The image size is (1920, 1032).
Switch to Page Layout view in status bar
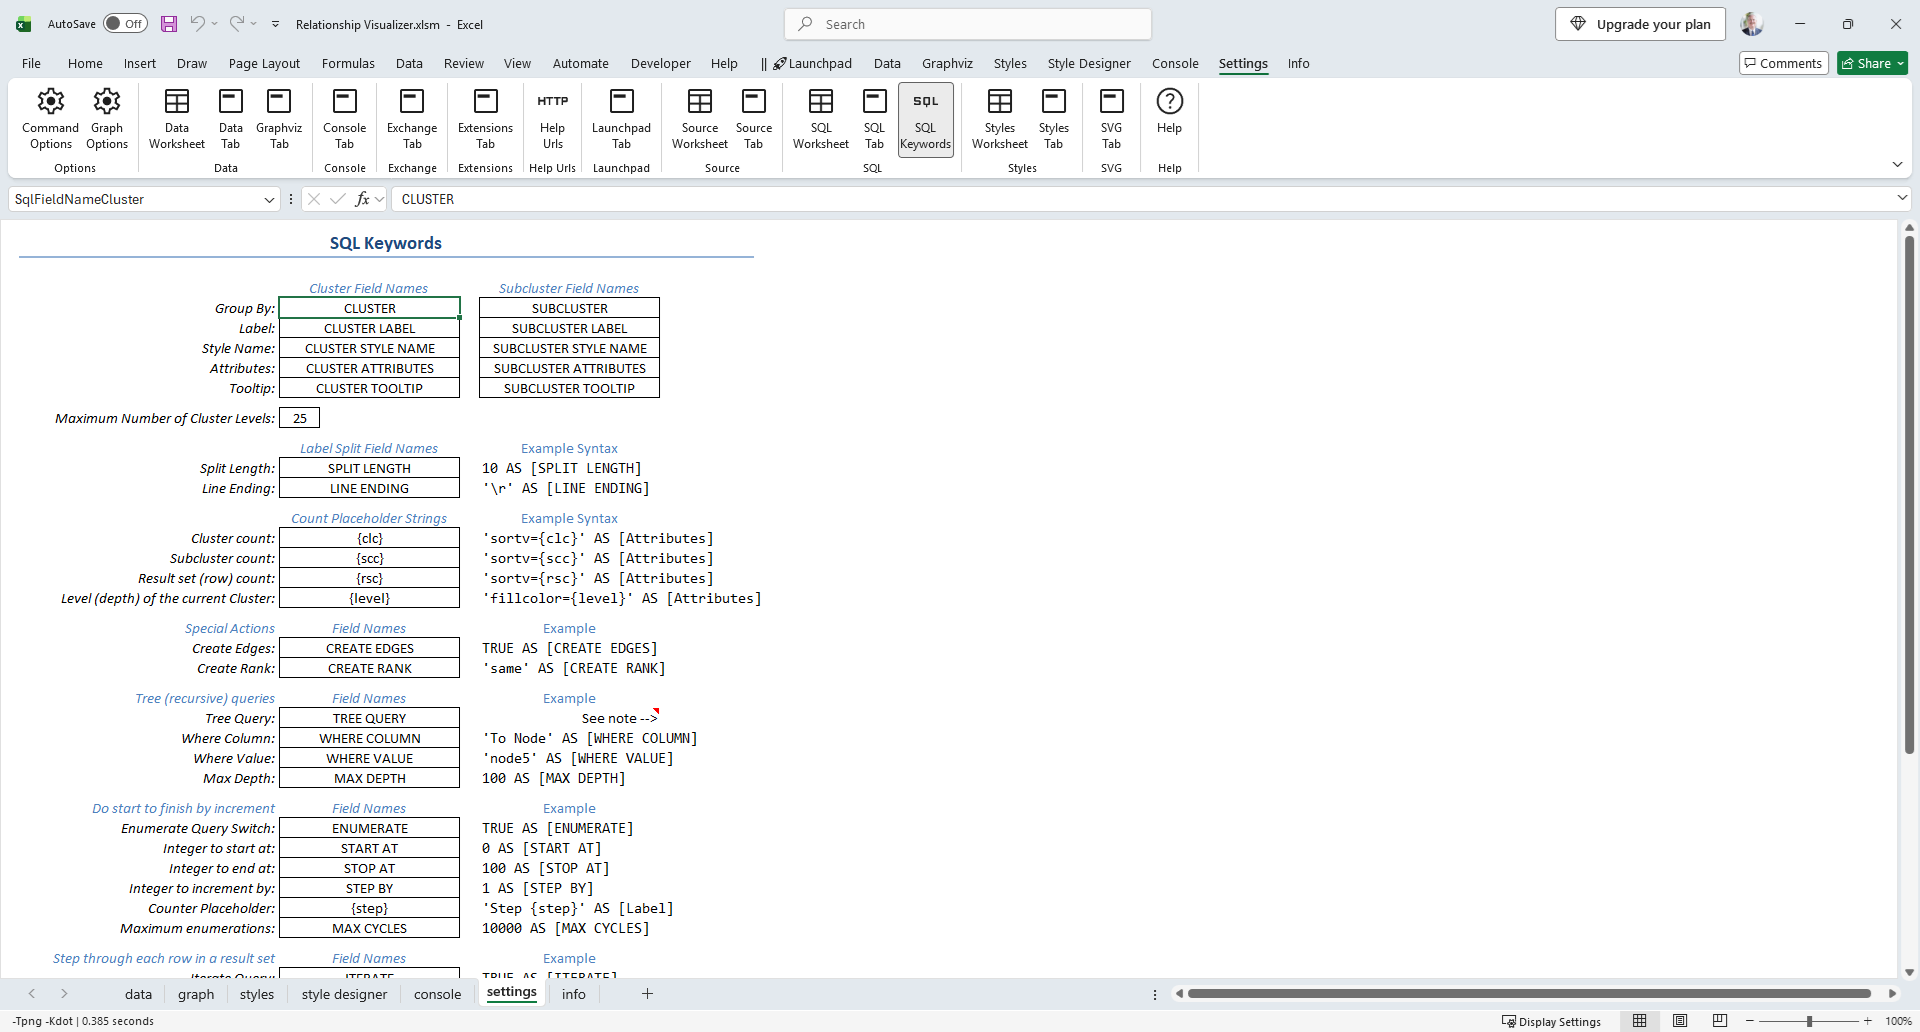[x=1680, y=1021]
